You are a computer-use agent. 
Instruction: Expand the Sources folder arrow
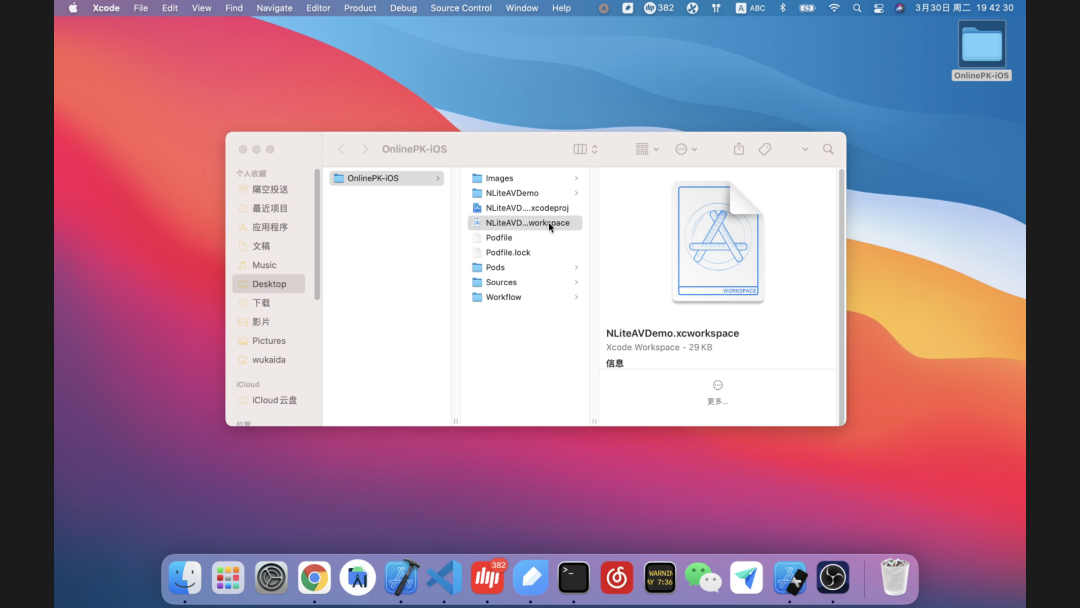pyautogui.click(x=577, y=282)
